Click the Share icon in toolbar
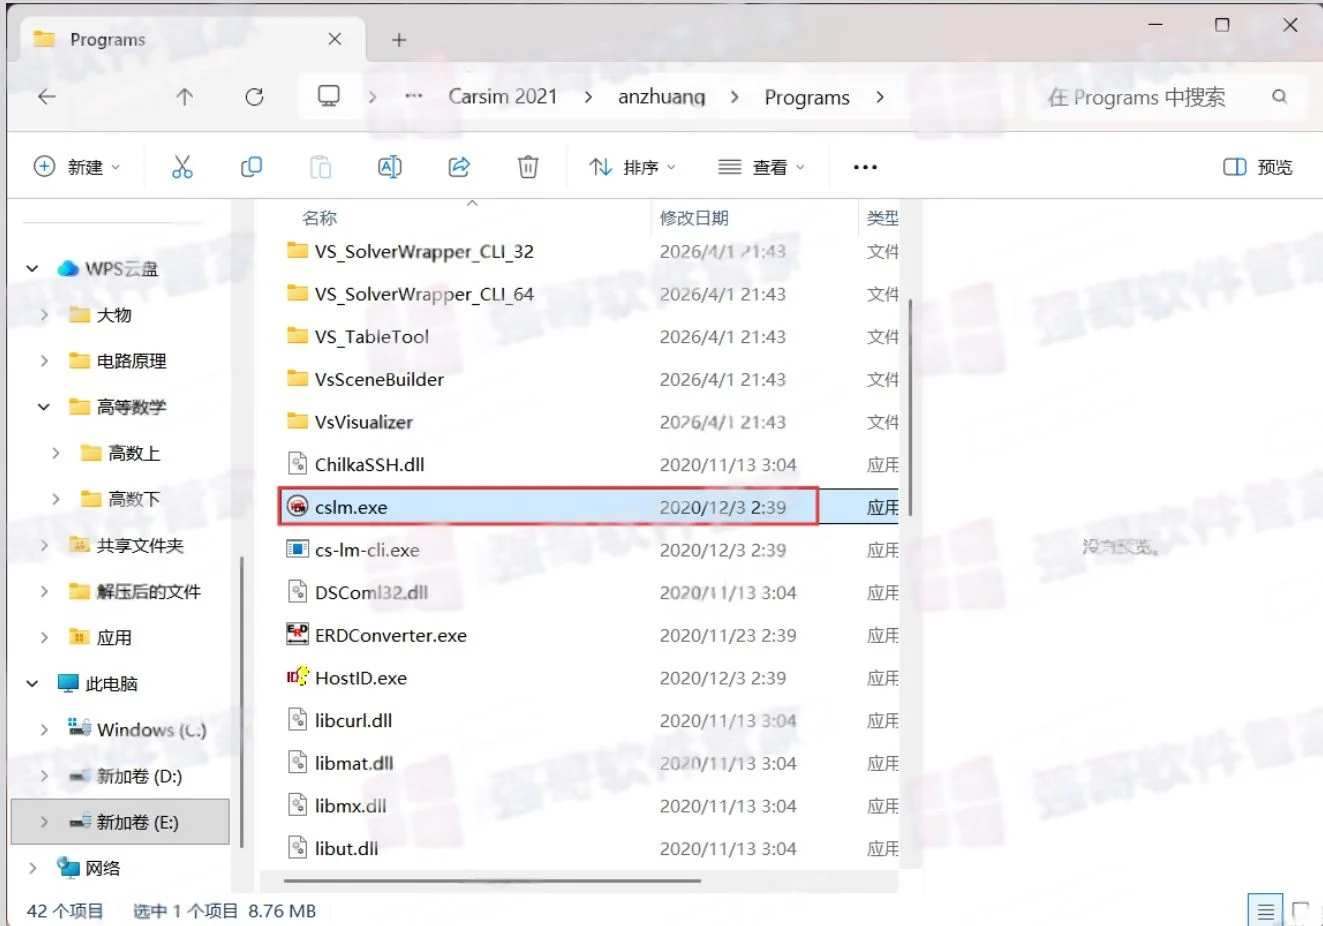This screenshot has height=926, width=1323. coord(459,167)
